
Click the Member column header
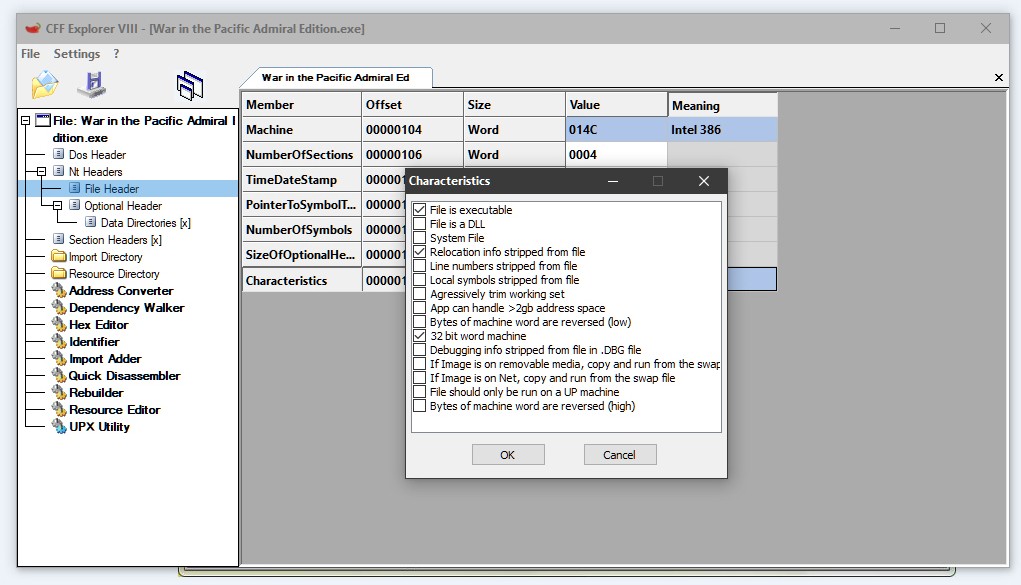301,104
